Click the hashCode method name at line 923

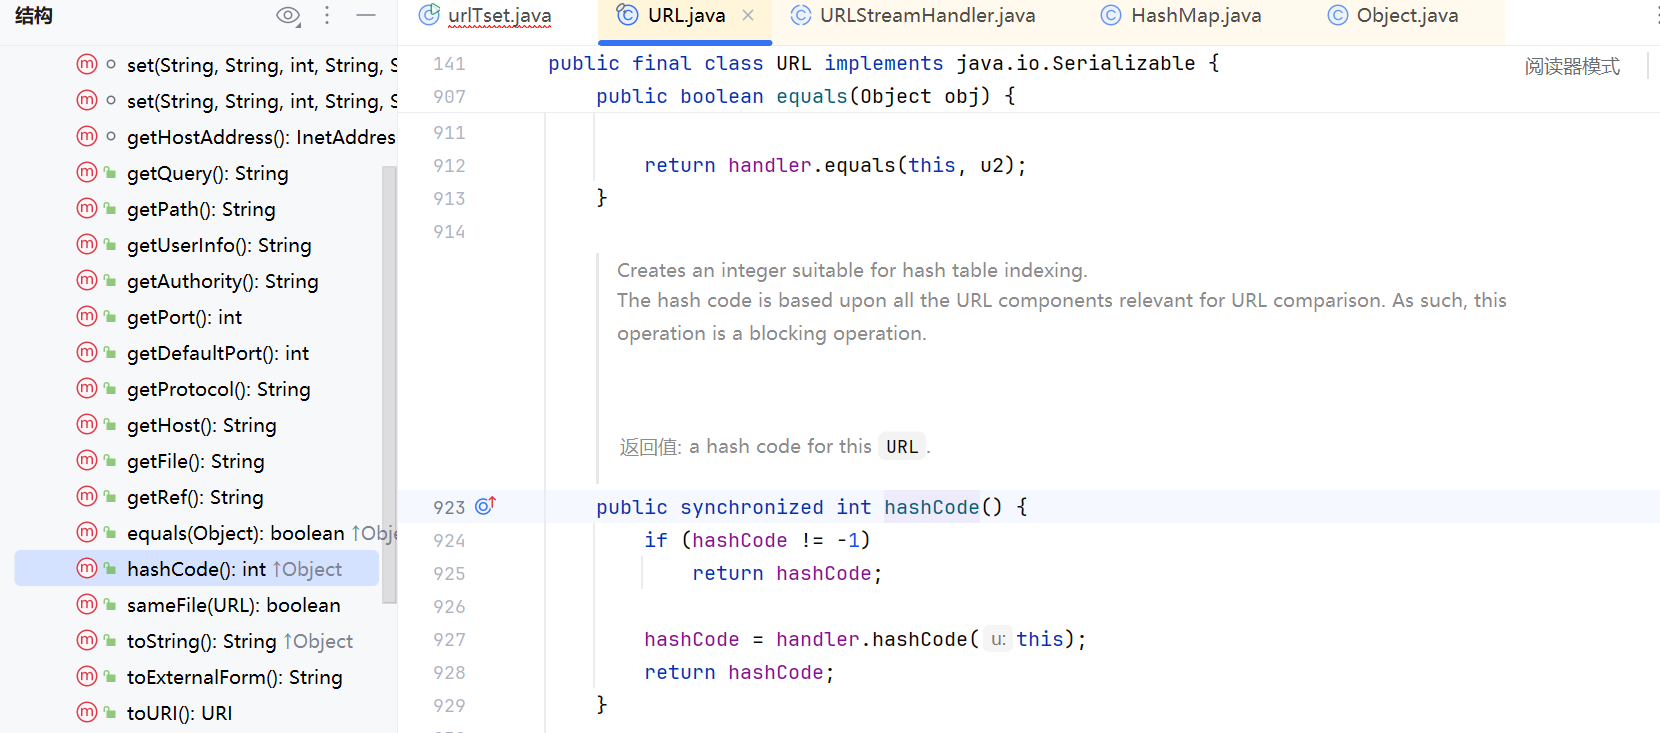tap(931, 507)
